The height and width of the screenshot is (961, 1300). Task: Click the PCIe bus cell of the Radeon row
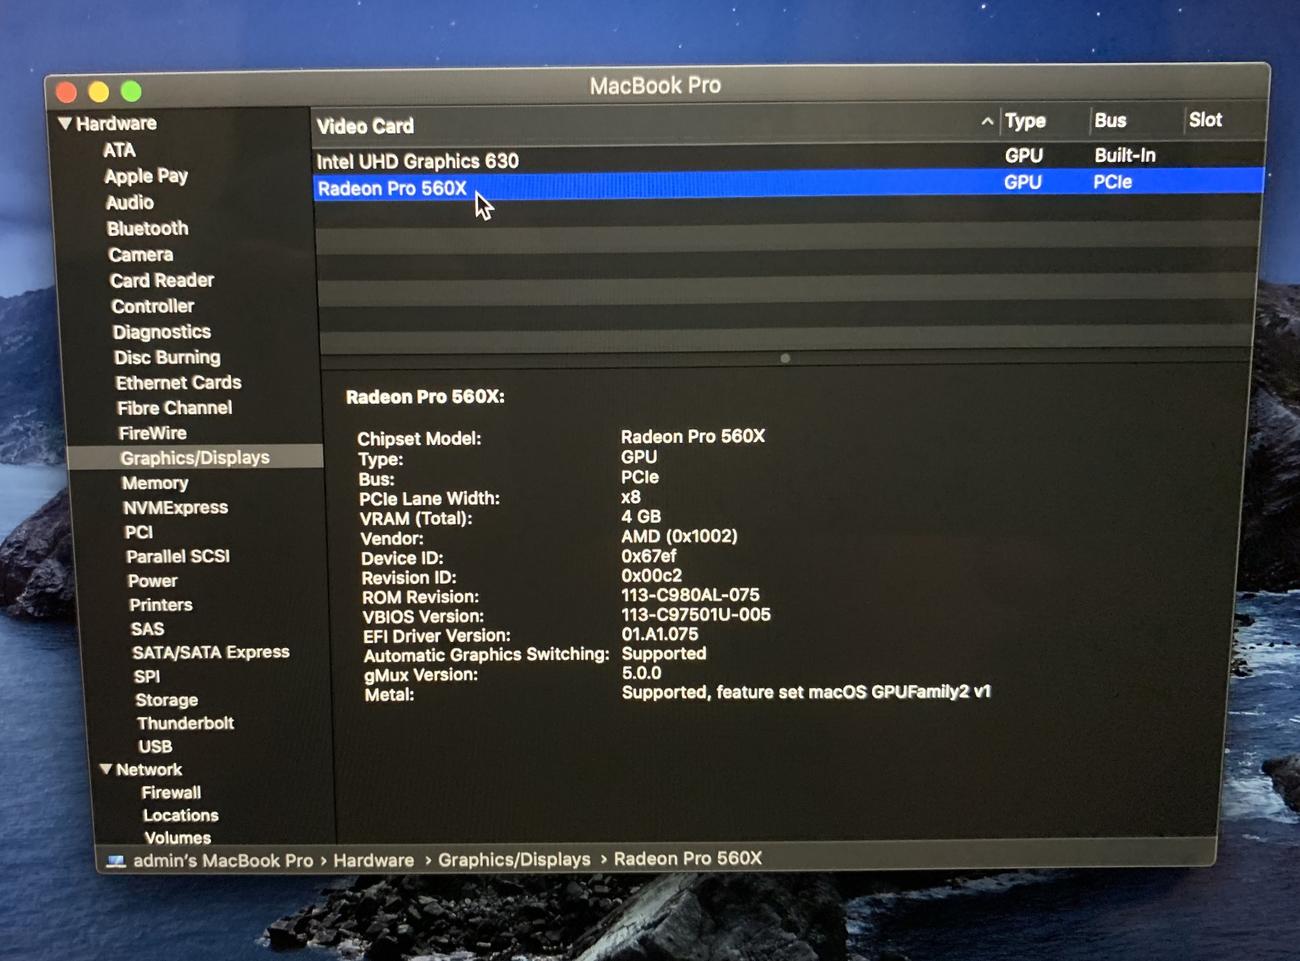pos(1113,182)
